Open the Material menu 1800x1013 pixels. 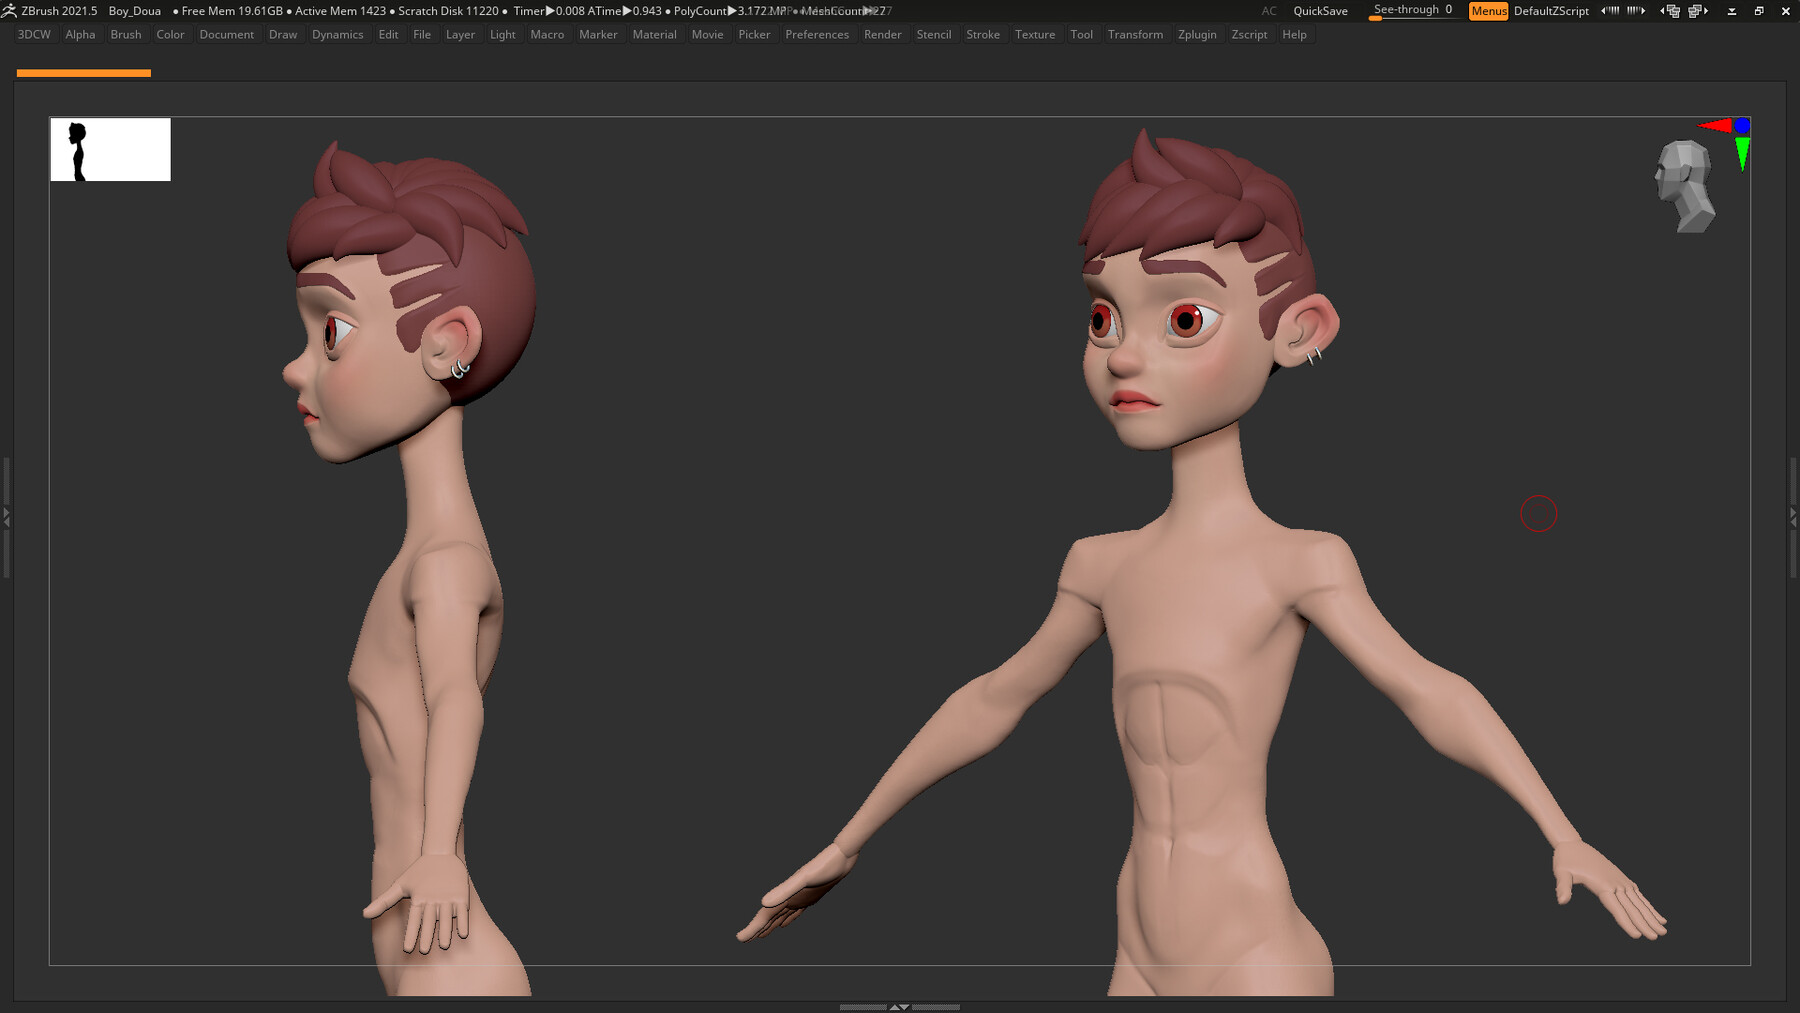655,35
